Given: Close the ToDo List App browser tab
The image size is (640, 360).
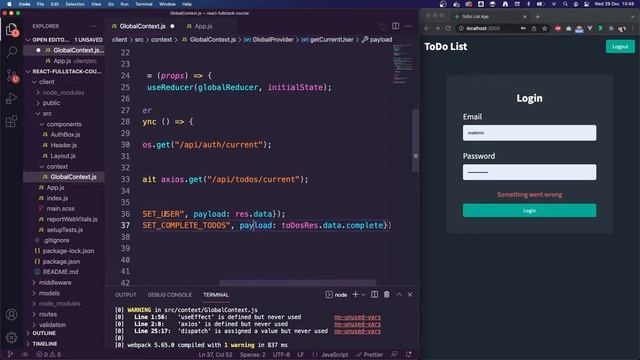Looking at the screenshot, I should (524, 17).
